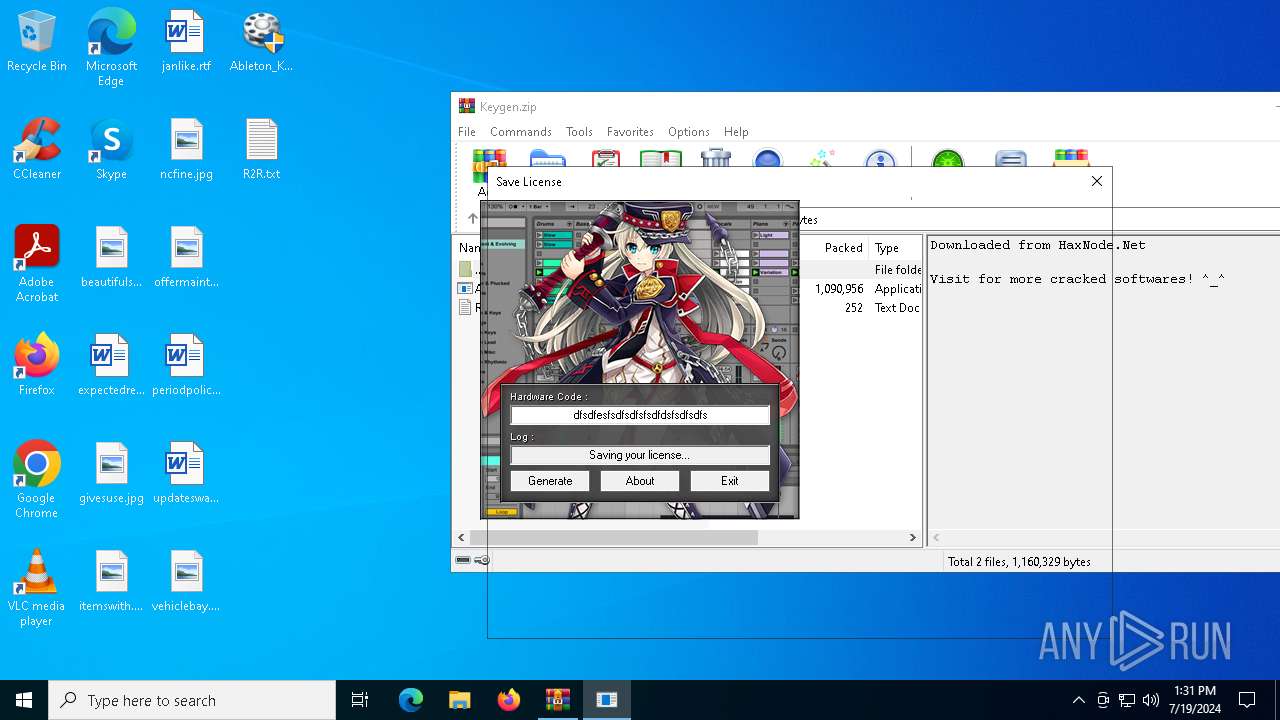
Task: Show hidden system tray icons
Action: click(x=1078, y=700)
